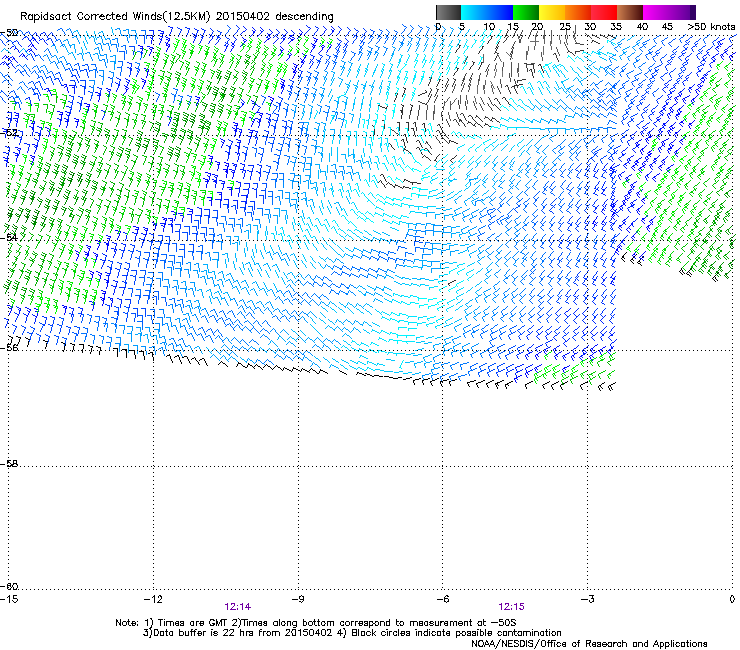This screenshot has height=650, width=740.
Task: Click the '-15' longitude axis label
Action: 9,599
